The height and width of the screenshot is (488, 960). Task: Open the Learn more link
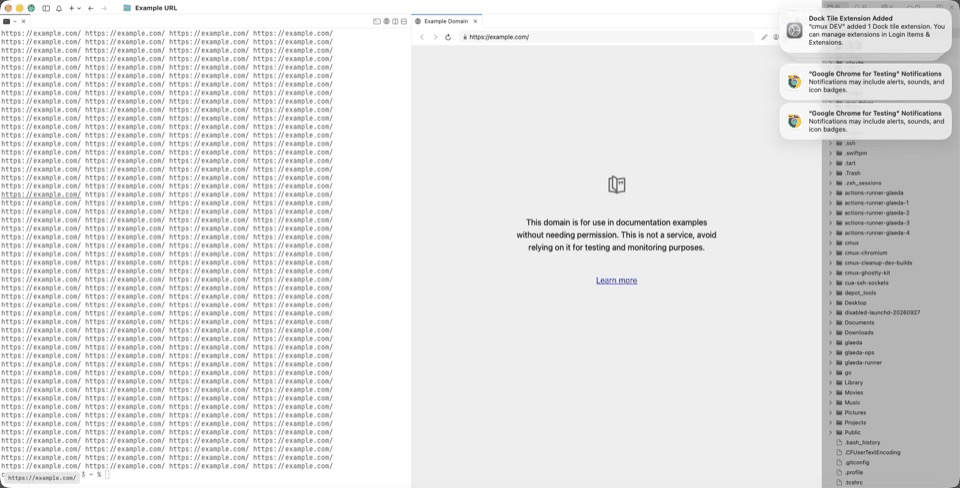(x=617, y=280)
